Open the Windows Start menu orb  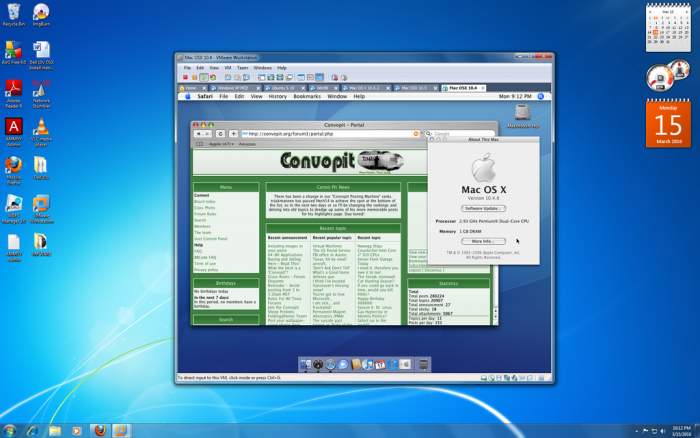pos(9,430)
